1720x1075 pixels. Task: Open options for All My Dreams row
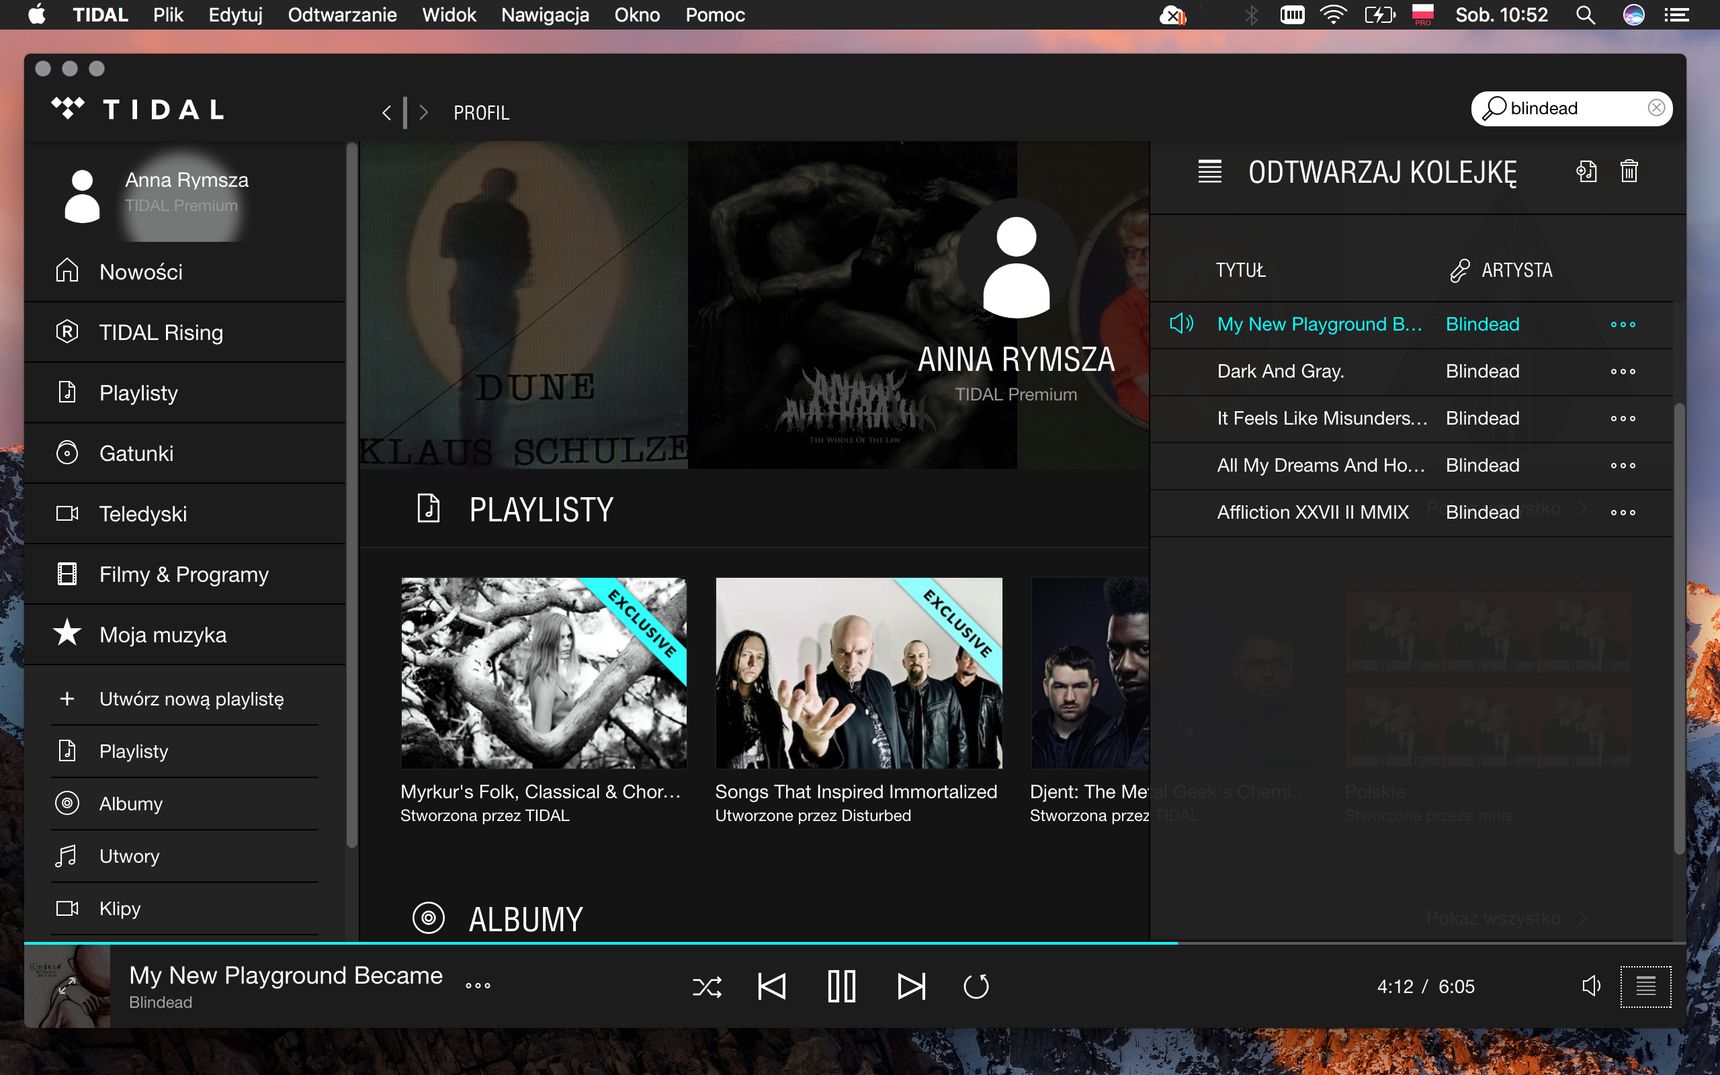click(1623, 465)
